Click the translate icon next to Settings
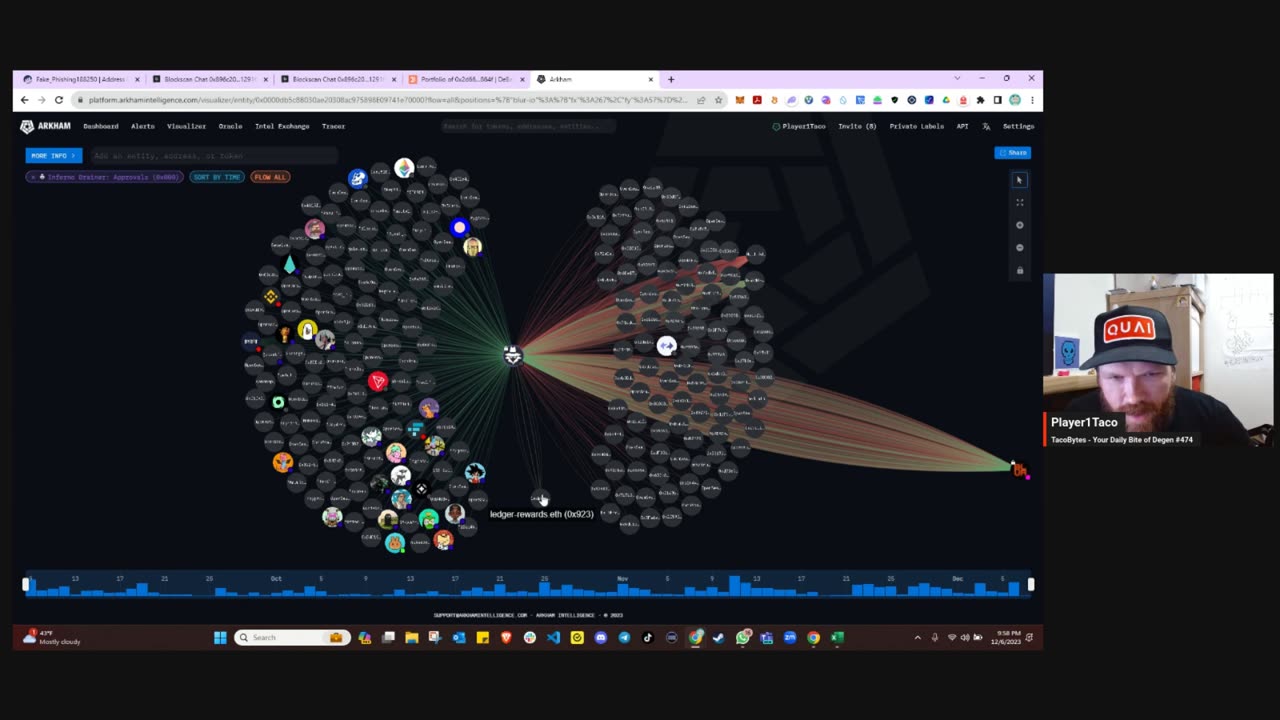This screenshot has width=1280, height=720. [986, 126]
